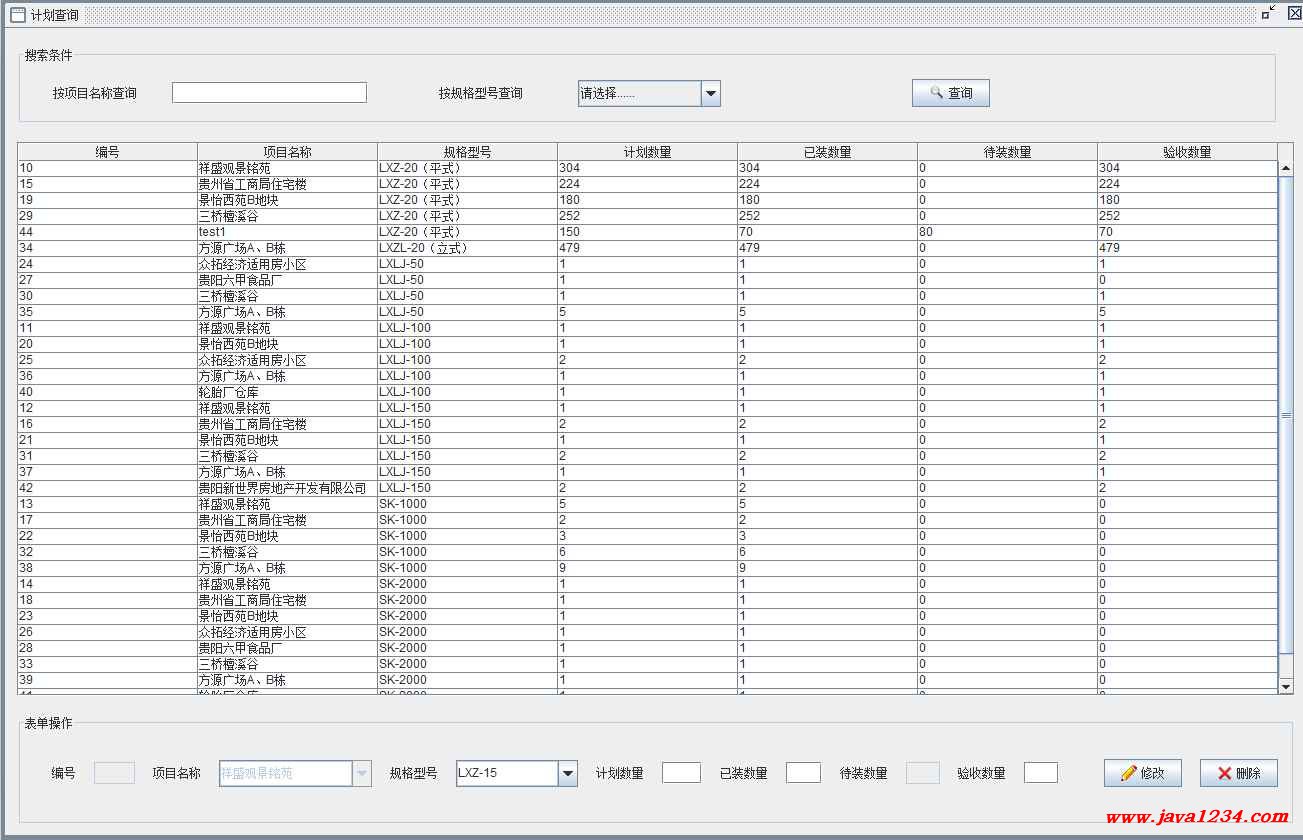The image size is (1303, 840).
Task: Click row 38 planned quantity 9
Action: click(648, 568)
